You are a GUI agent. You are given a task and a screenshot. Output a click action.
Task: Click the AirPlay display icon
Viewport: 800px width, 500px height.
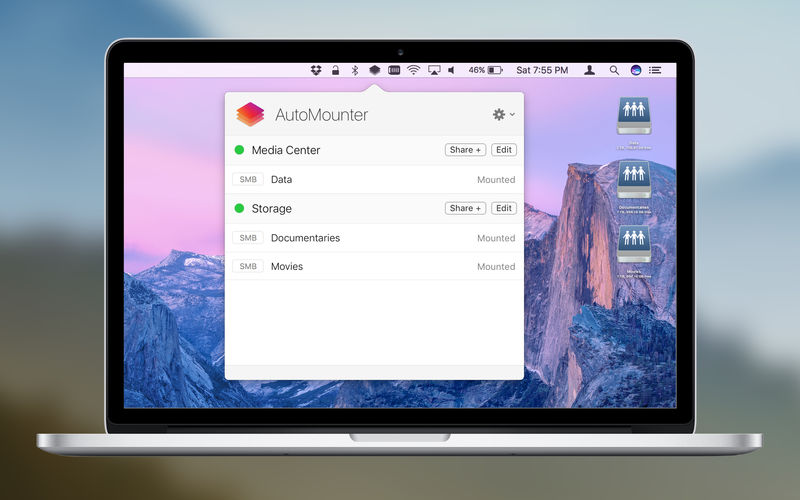(434, 71)
